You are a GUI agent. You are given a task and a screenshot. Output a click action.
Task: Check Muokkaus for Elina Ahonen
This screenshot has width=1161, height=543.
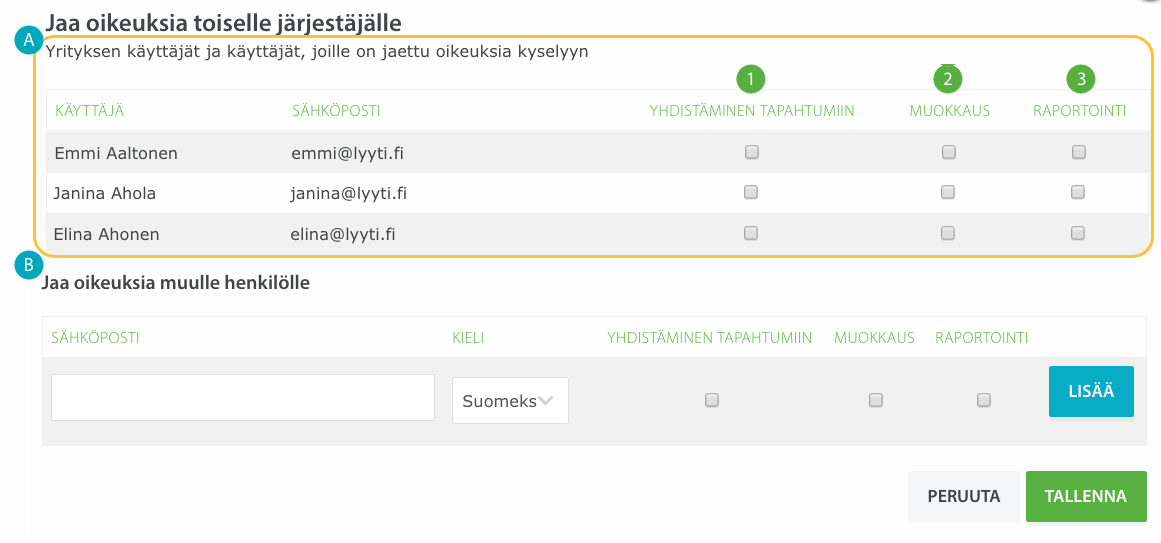[948, 233]
